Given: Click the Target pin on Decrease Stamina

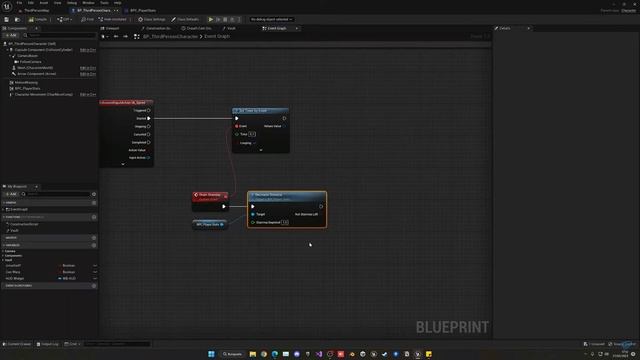Looking at the screenshot, I should [x=253, y=214].
